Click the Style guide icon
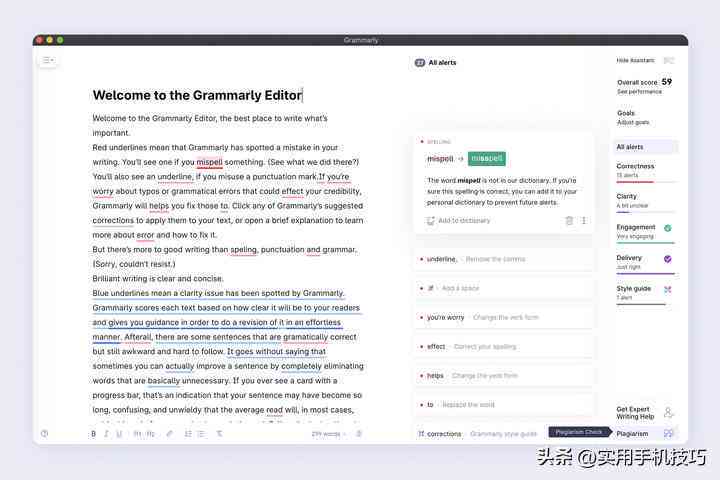This screenshot has height=480, width=720. (668, 289)
